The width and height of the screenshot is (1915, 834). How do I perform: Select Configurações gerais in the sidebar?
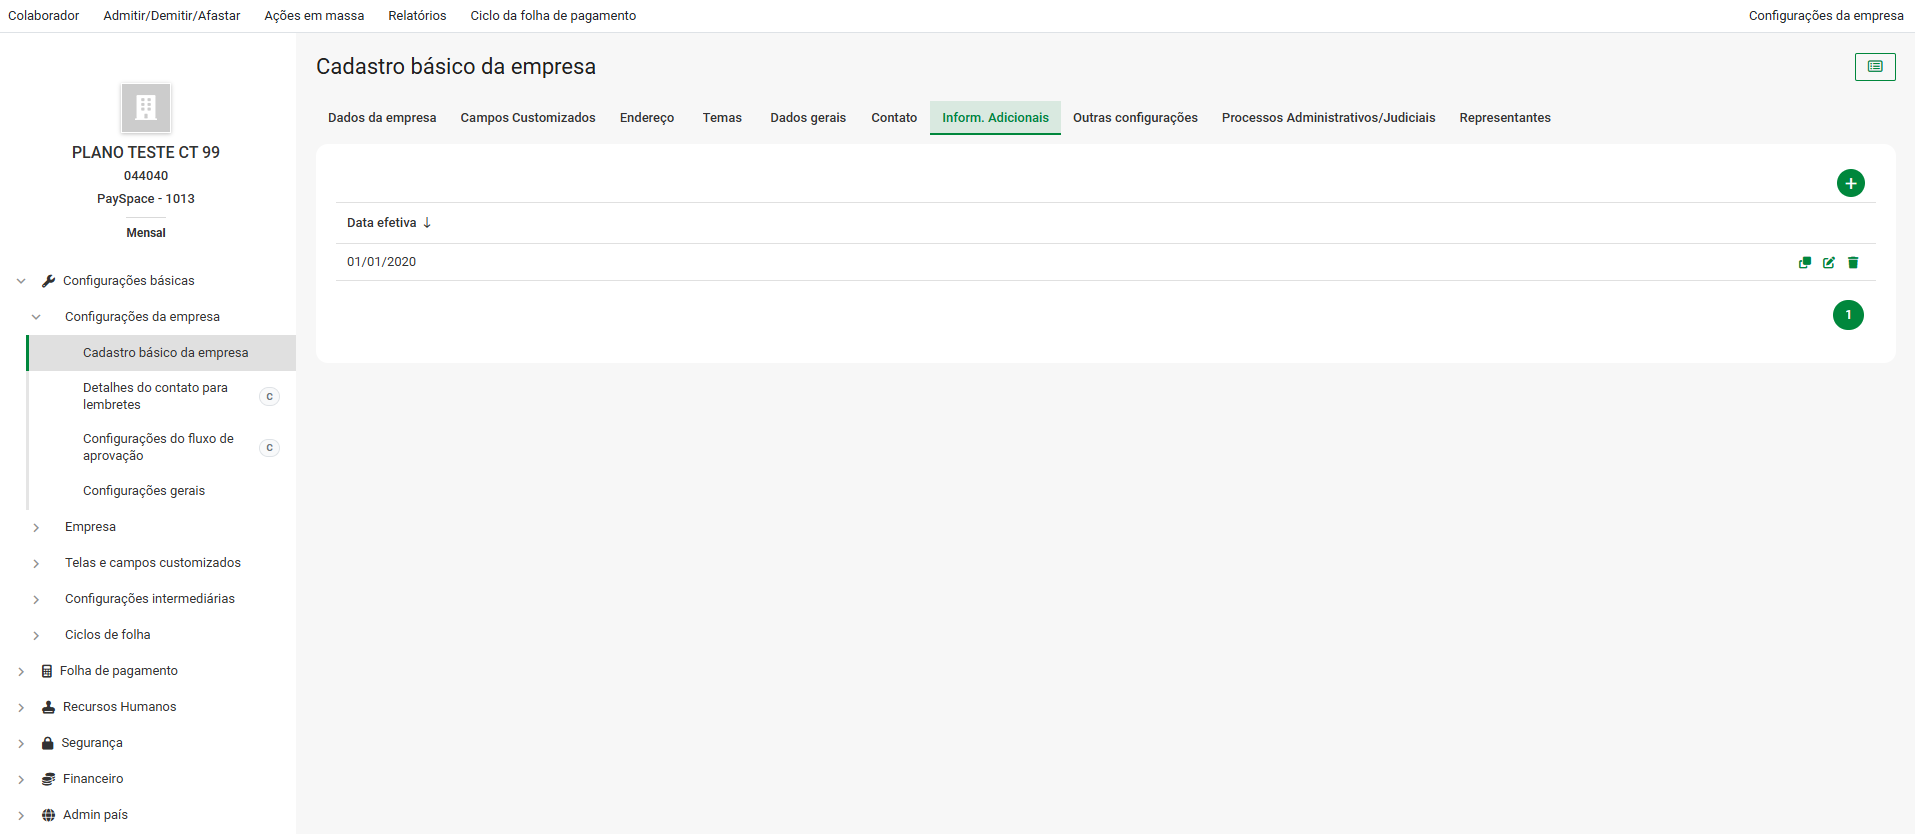point(144,491)
